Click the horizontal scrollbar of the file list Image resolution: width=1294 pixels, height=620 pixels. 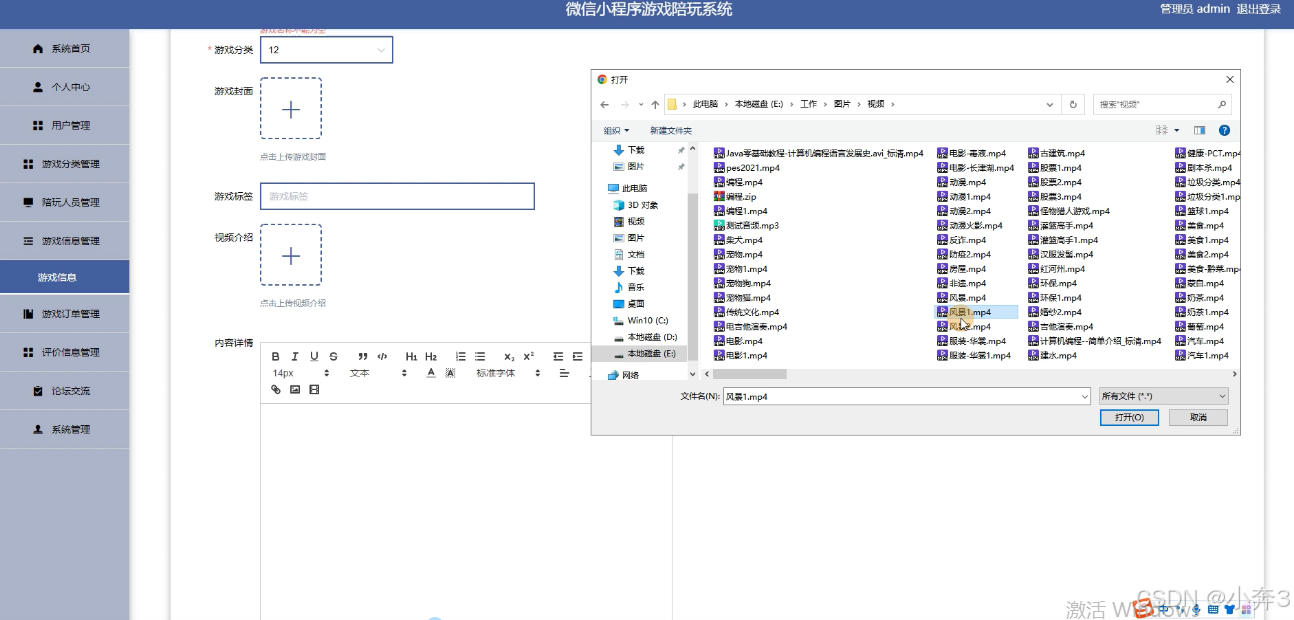tap(748, 374)
